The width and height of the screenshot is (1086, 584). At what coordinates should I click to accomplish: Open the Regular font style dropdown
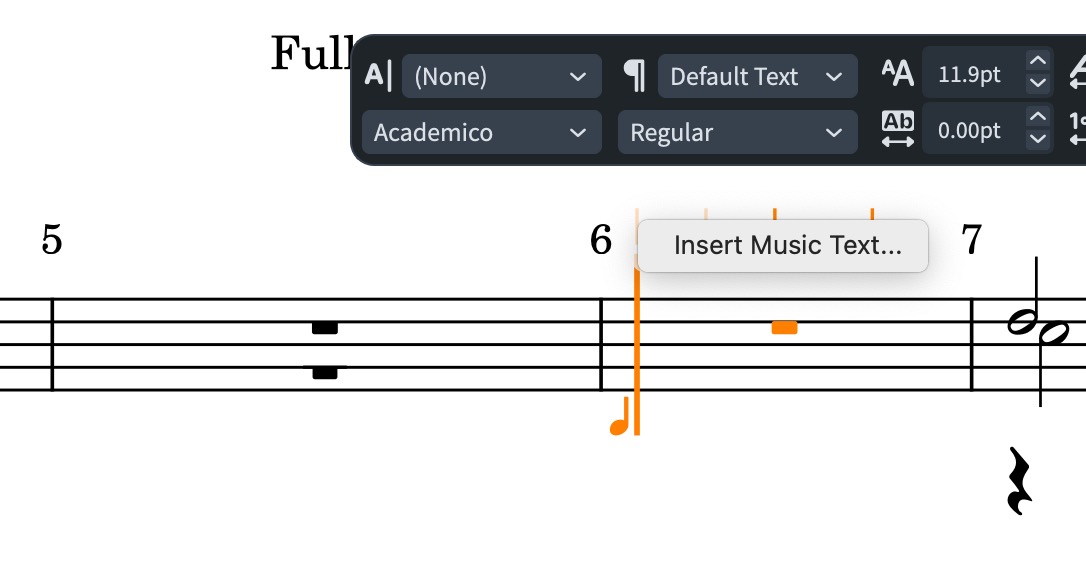coord(738,132)
